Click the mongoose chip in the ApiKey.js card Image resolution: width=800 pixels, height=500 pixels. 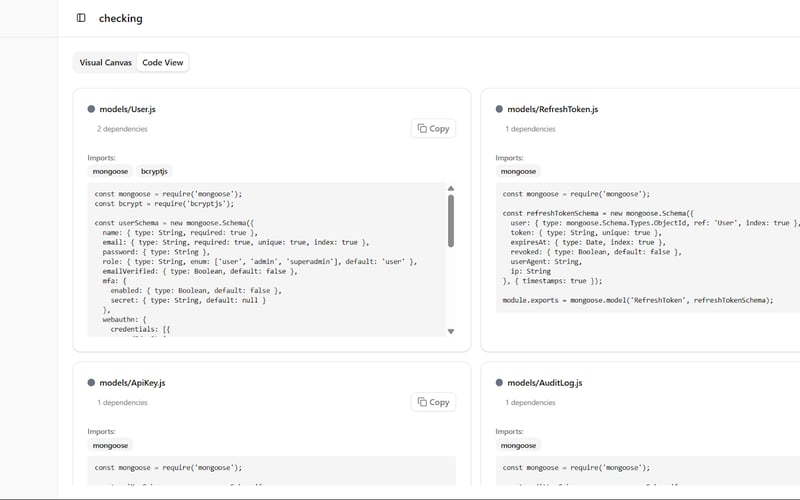(110, 445)
